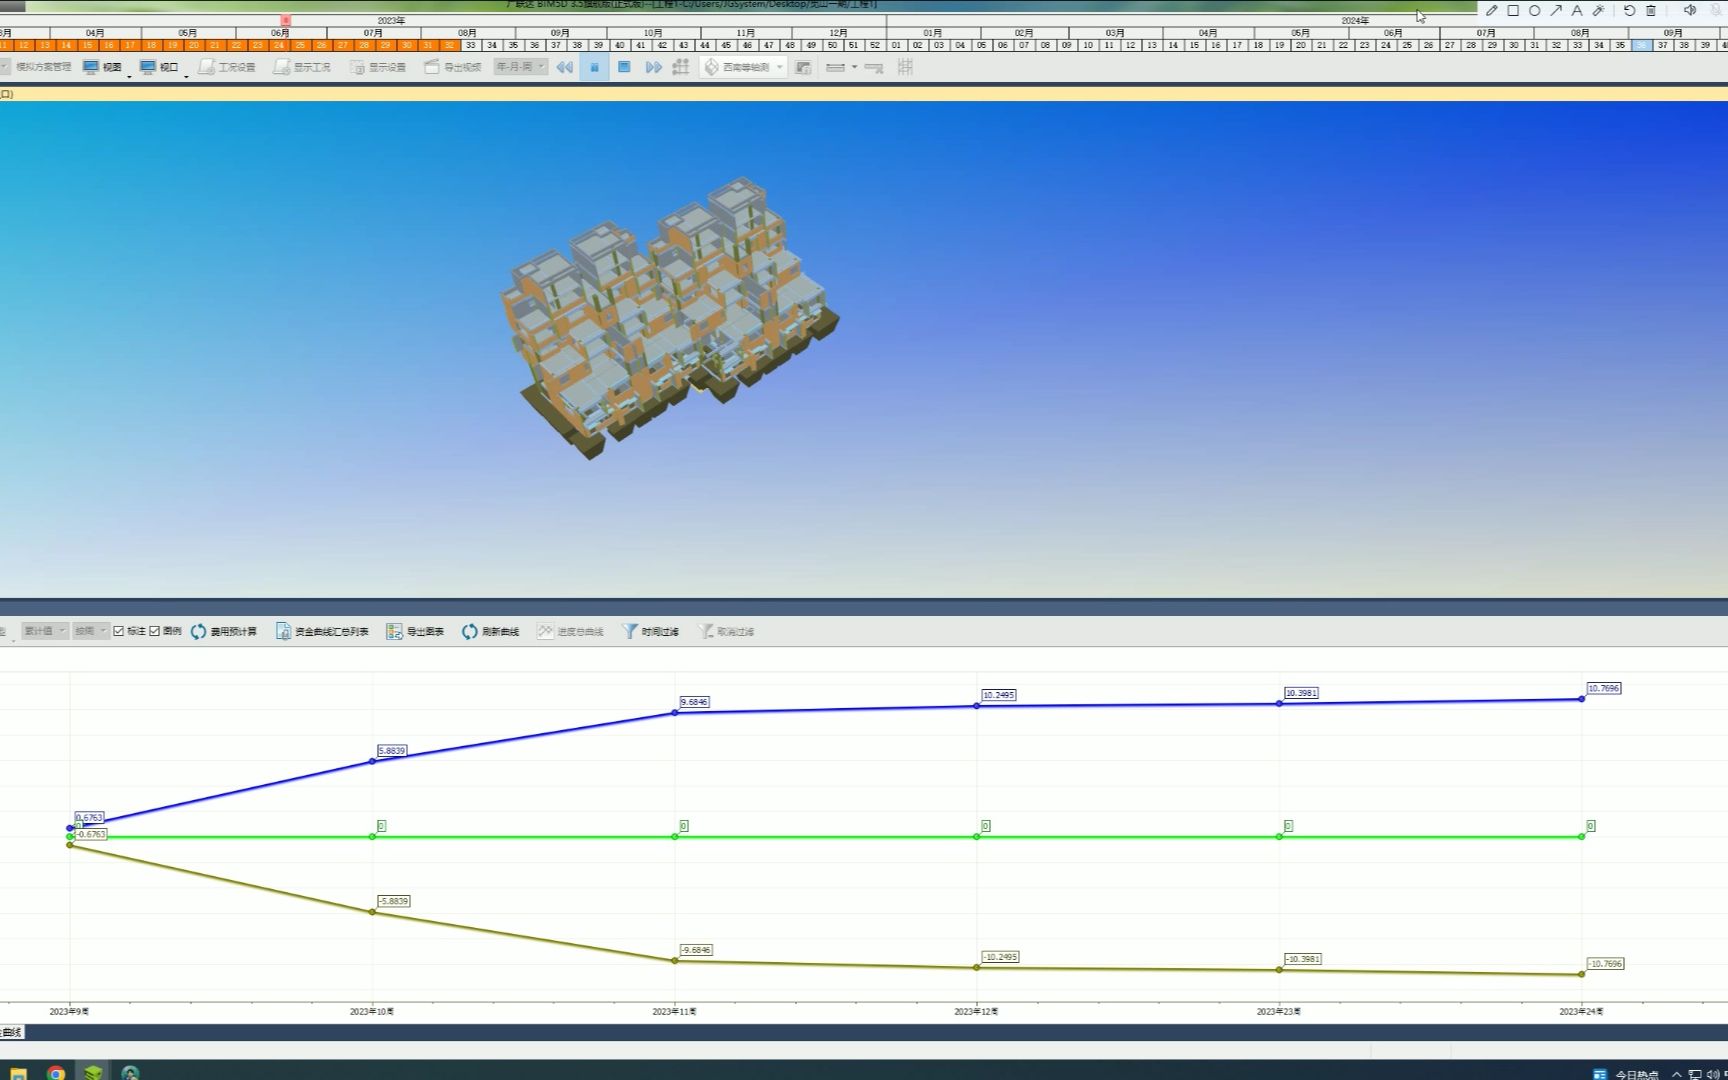Click the icon right of the 西南等轴测 dropdown
This screenshot has height=1080, width=1728.
[803, 67]
